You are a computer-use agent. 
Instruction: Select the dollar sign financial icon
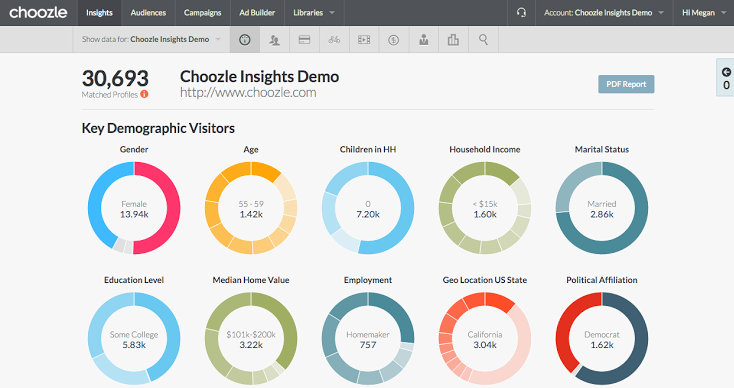point(394,40)
